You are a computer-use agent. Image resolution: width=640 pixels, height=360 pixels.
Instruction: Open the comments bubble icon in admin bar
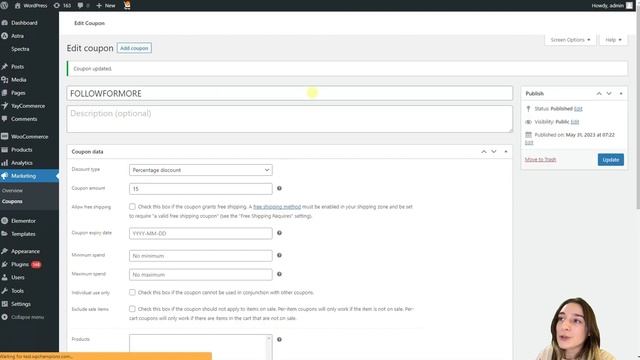pos(80,5)
